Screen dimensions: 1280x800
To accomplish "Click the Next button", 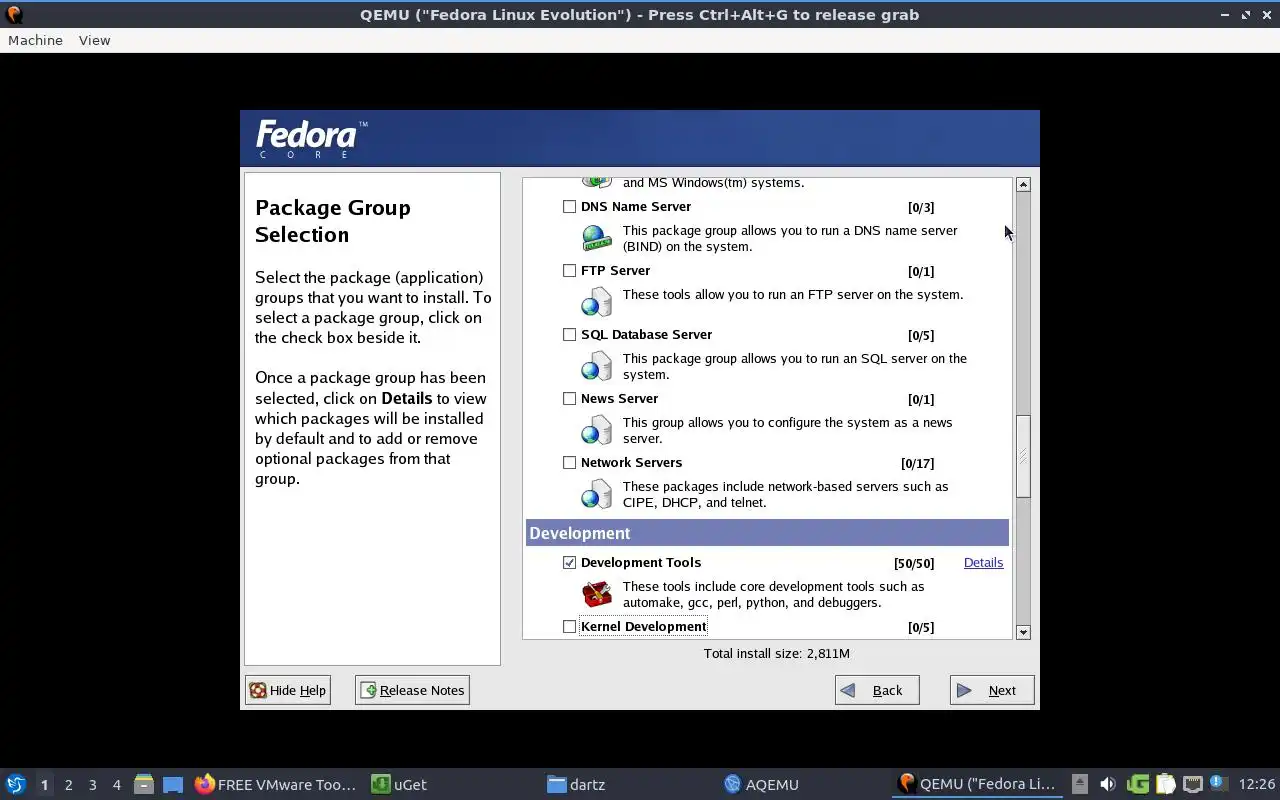I will tap(992, 690).
